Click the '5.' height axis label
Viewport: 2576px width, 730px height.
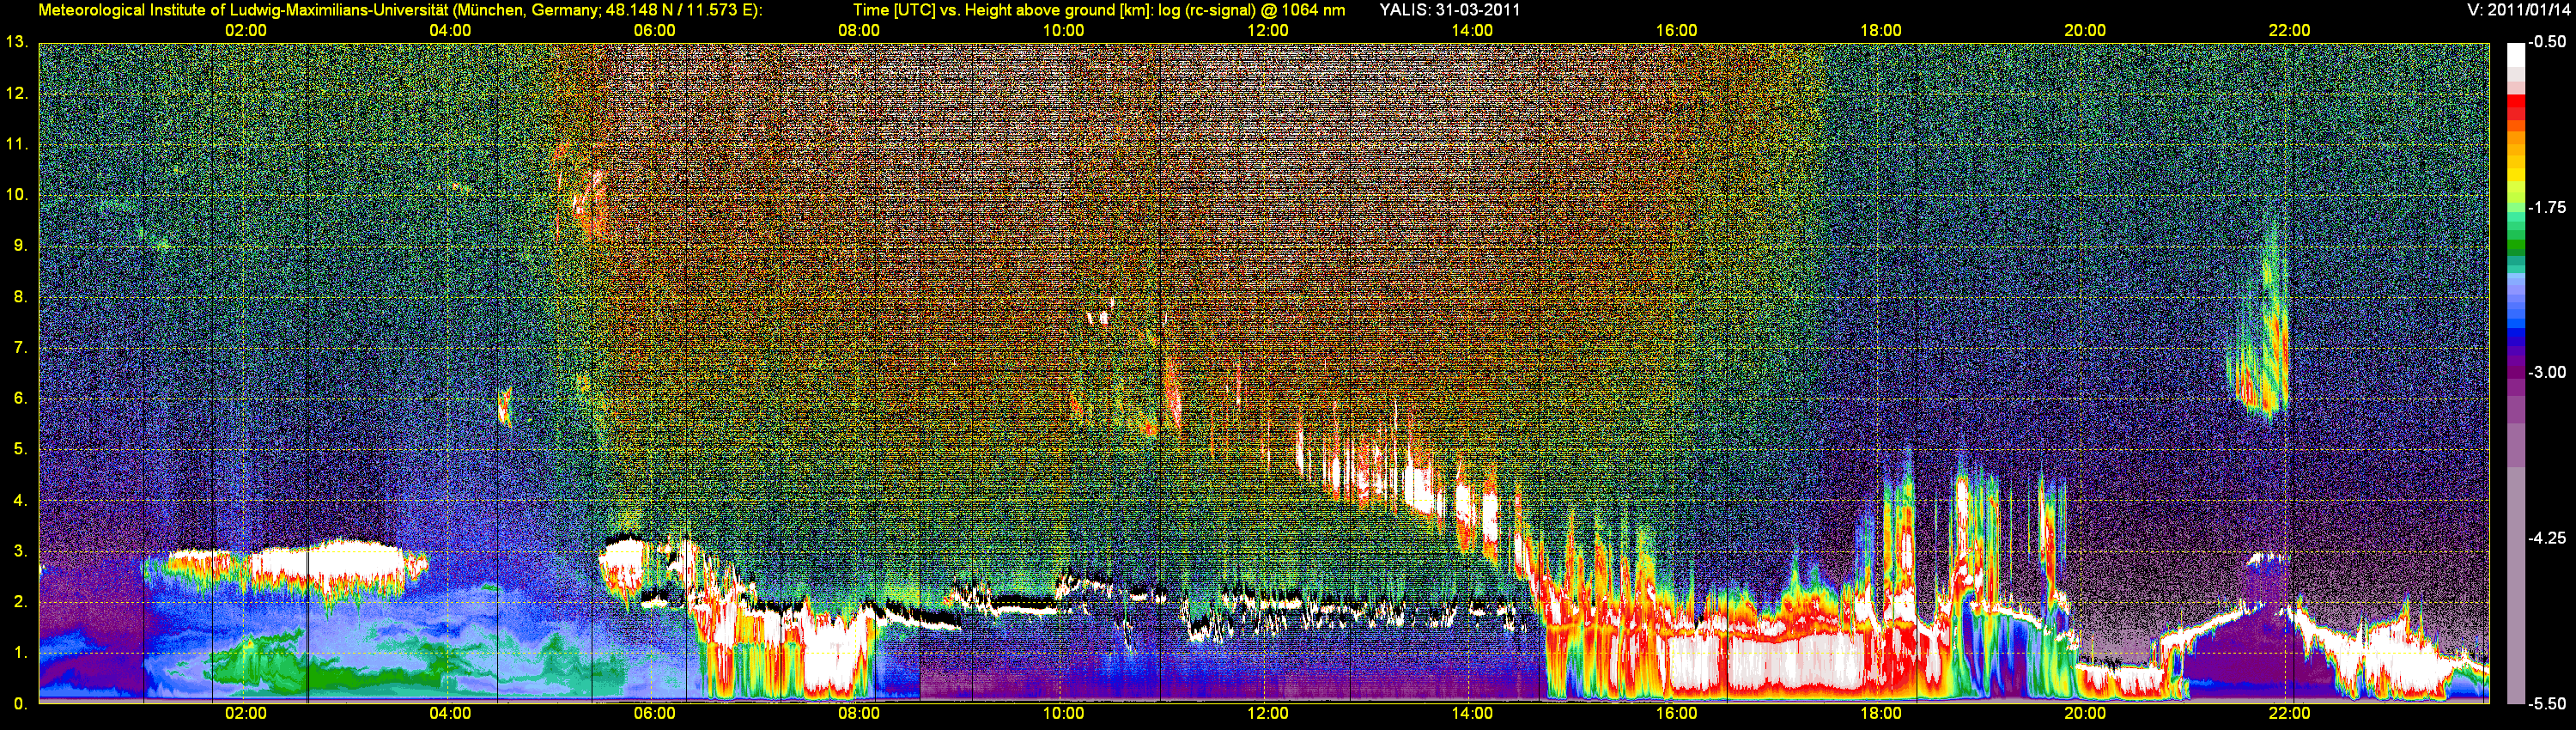pyautogui.click(x=20, y=449)
